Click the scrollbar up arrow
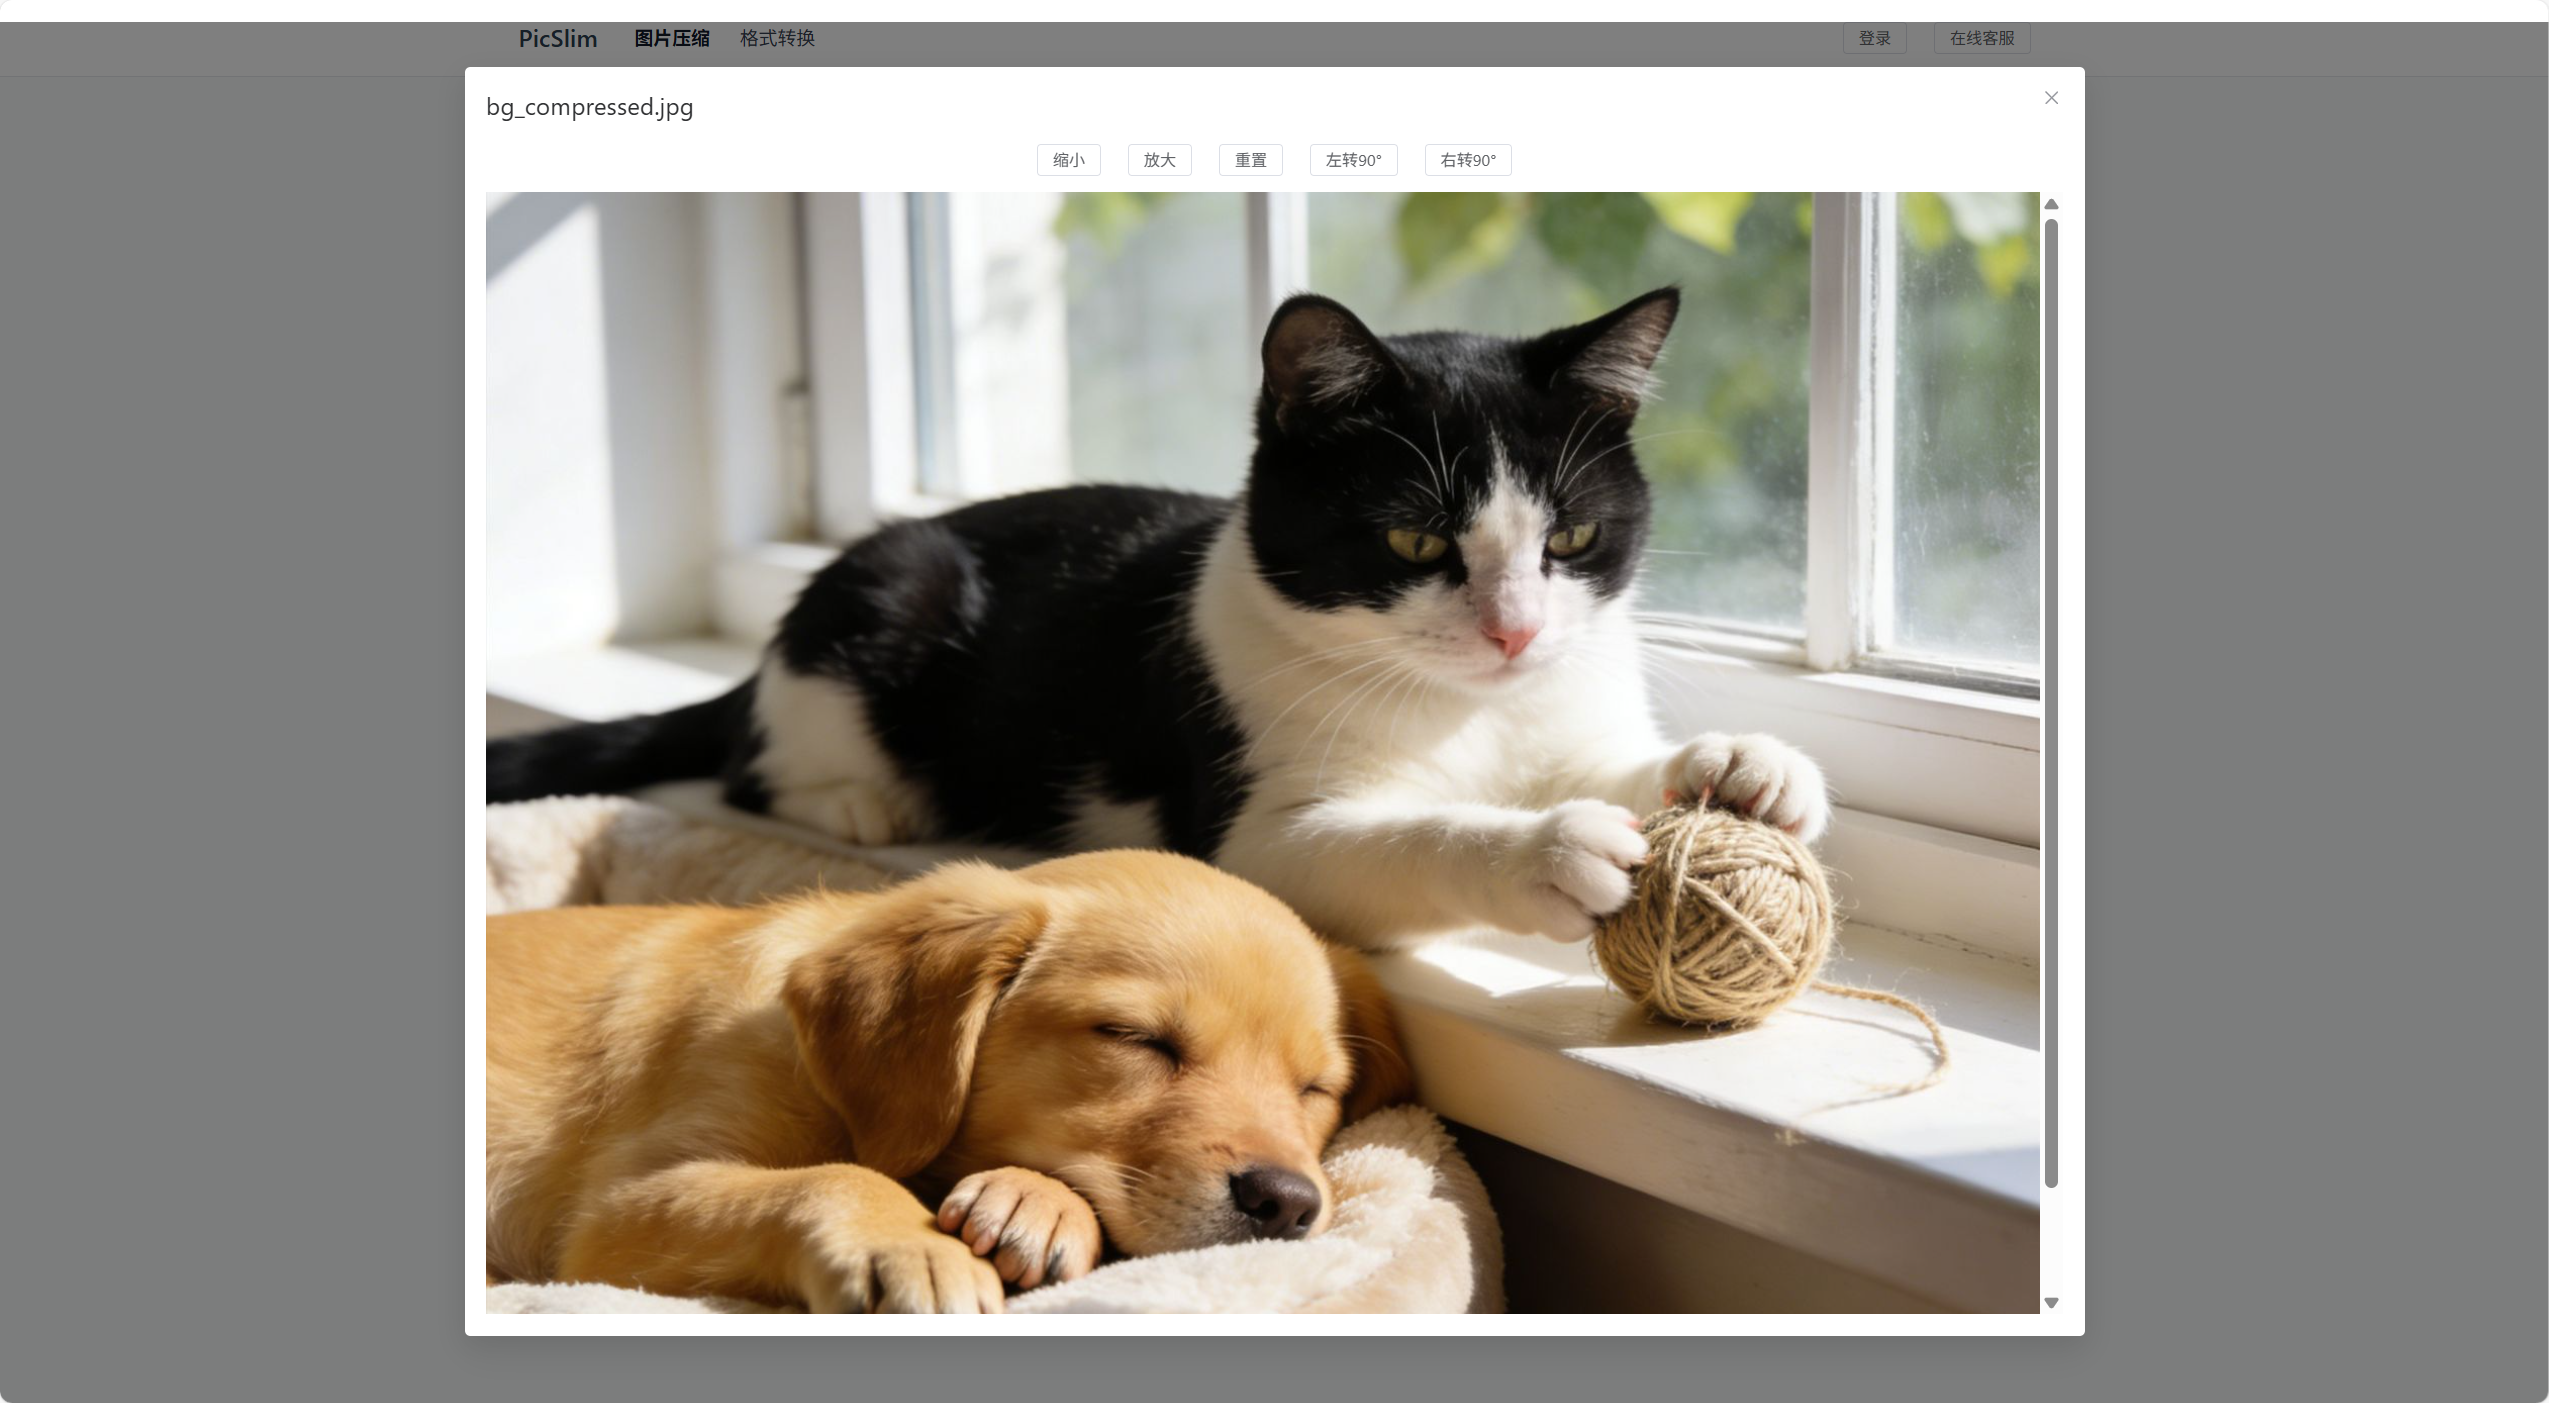 click(x=2051, y=204)
